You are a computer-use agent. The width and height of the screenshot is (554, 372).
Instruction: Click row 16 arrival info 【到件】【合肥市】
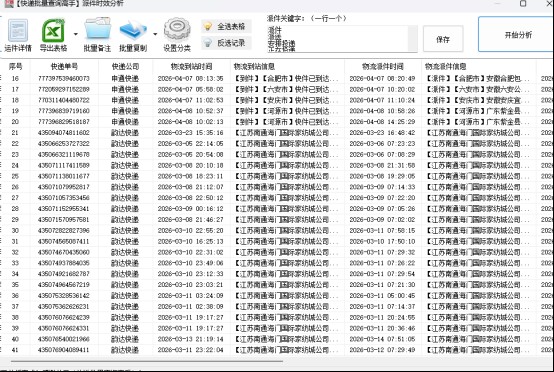(x=287, y=78)
